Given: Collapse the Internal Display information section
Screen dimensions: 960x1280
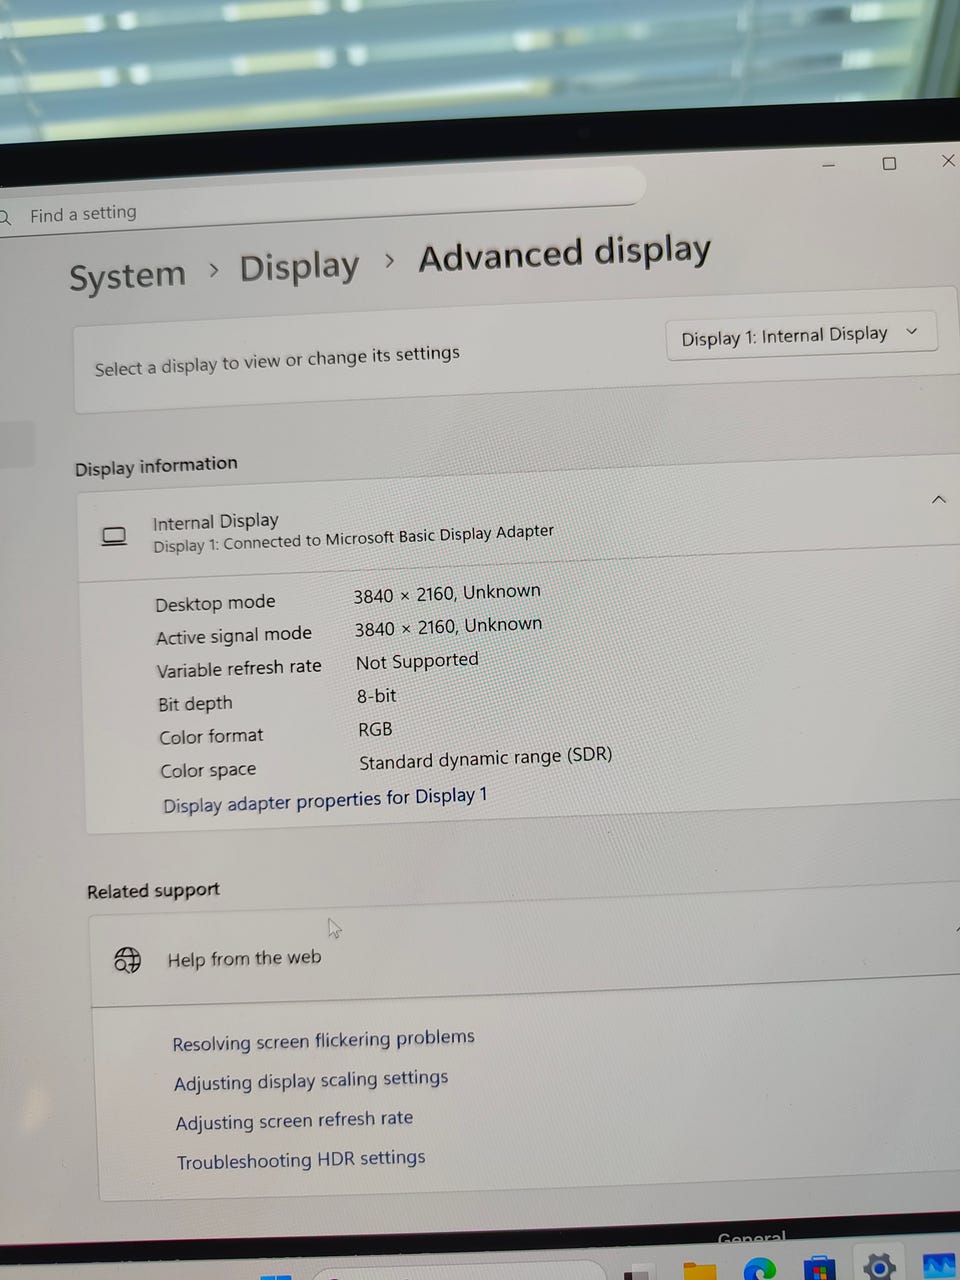Looking at the screenshot, I should tap(938, 499).
